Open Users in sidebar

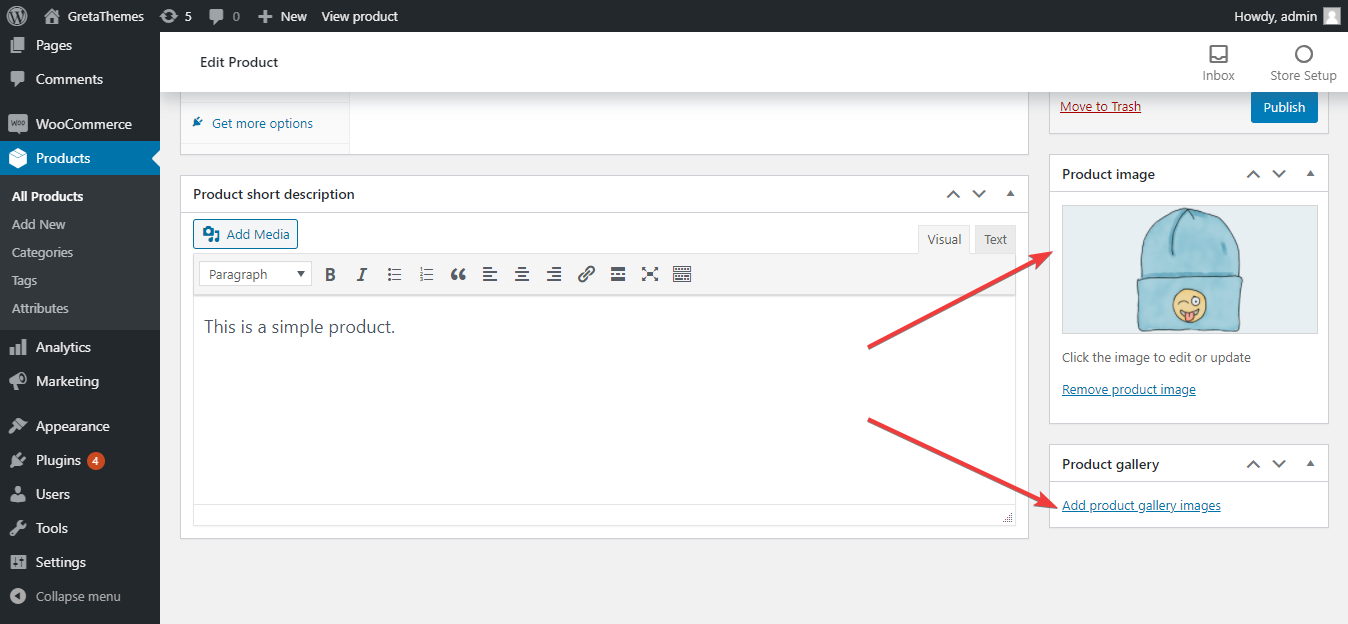pos(80,494)
